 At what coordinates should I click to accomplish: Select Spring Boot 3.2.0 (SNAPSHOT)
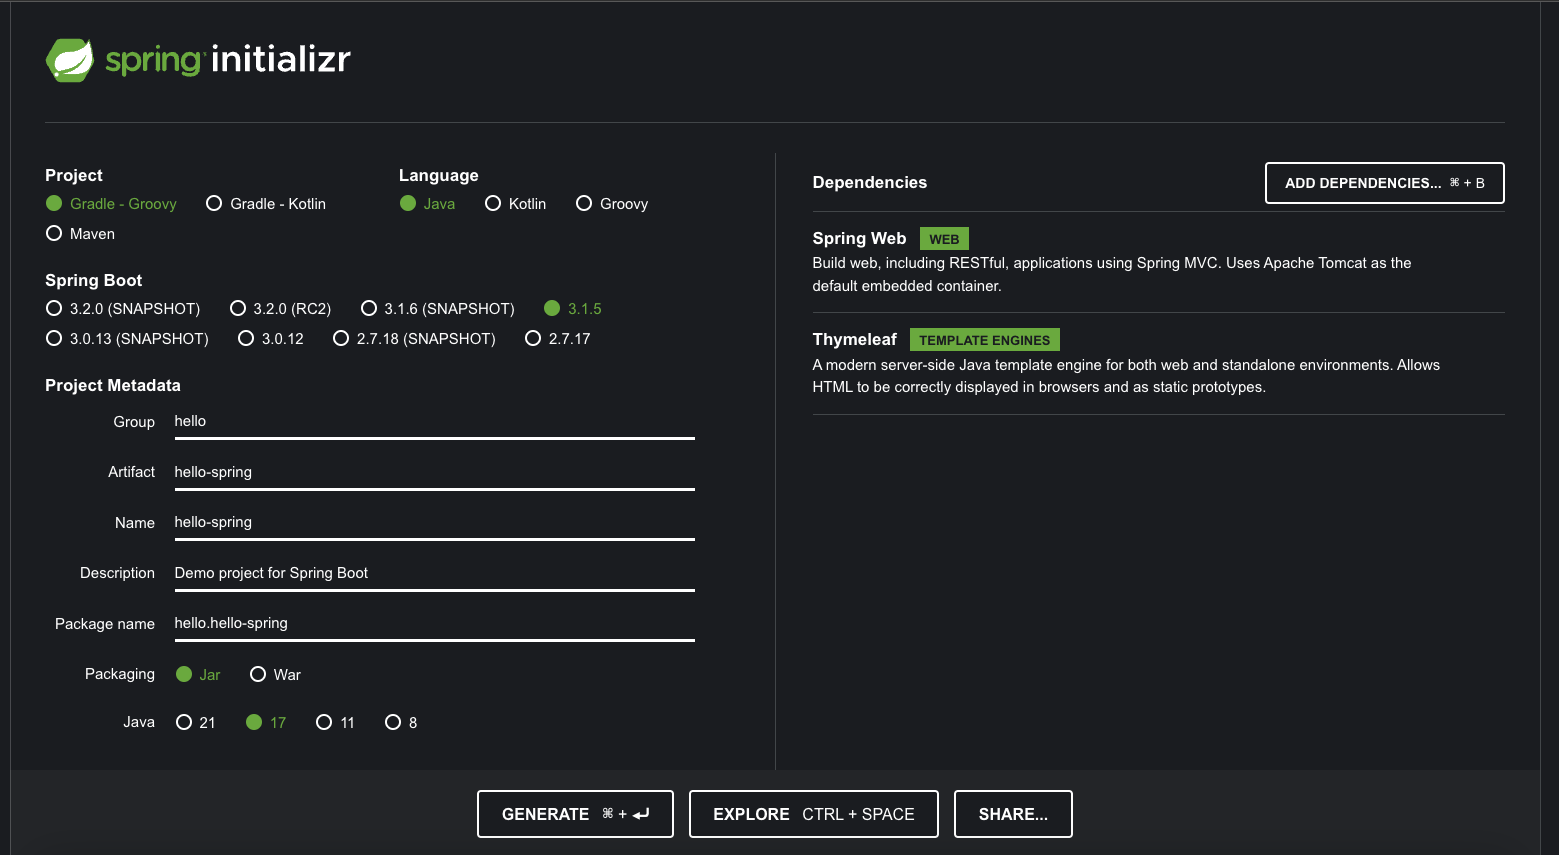tap(123, 309)
